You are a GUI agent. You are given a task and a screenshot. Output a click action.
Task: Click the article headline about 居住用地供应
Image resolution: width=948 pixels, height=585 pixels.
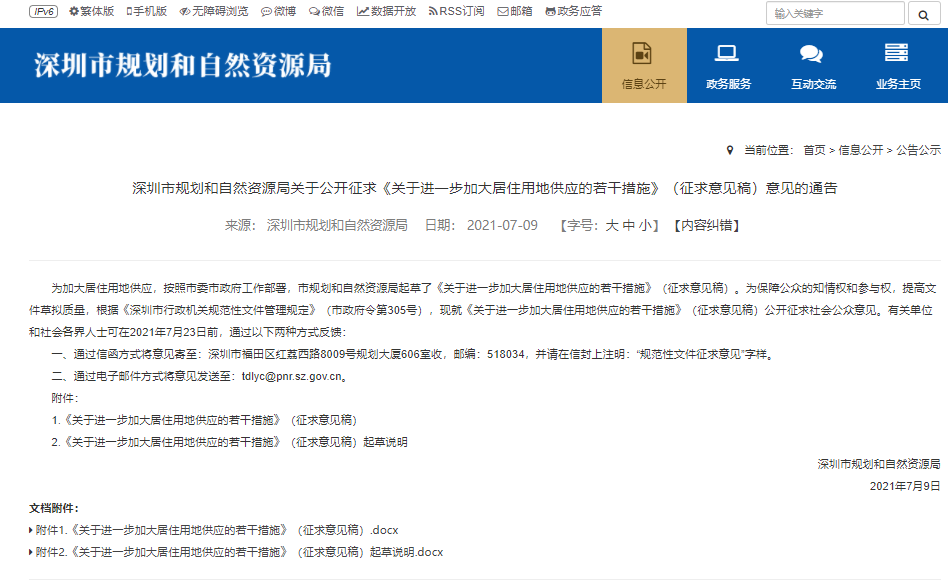(x=485, y=188)
